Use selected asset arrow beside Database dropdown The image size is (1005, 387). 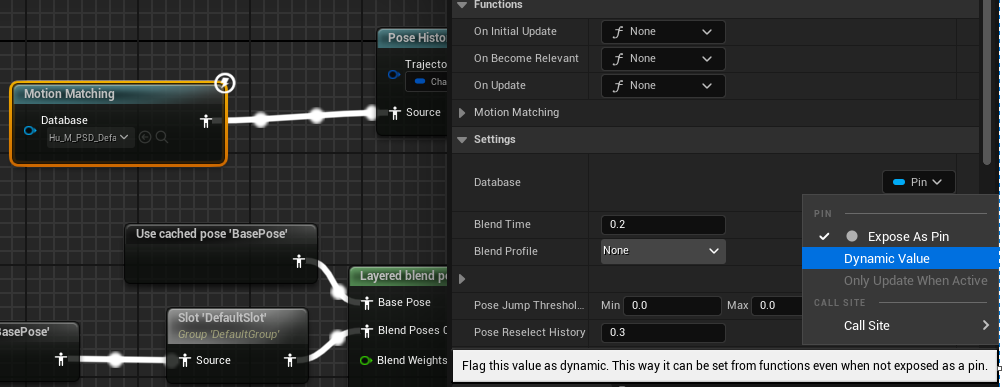pyautogui.click(x=145, y=137)
